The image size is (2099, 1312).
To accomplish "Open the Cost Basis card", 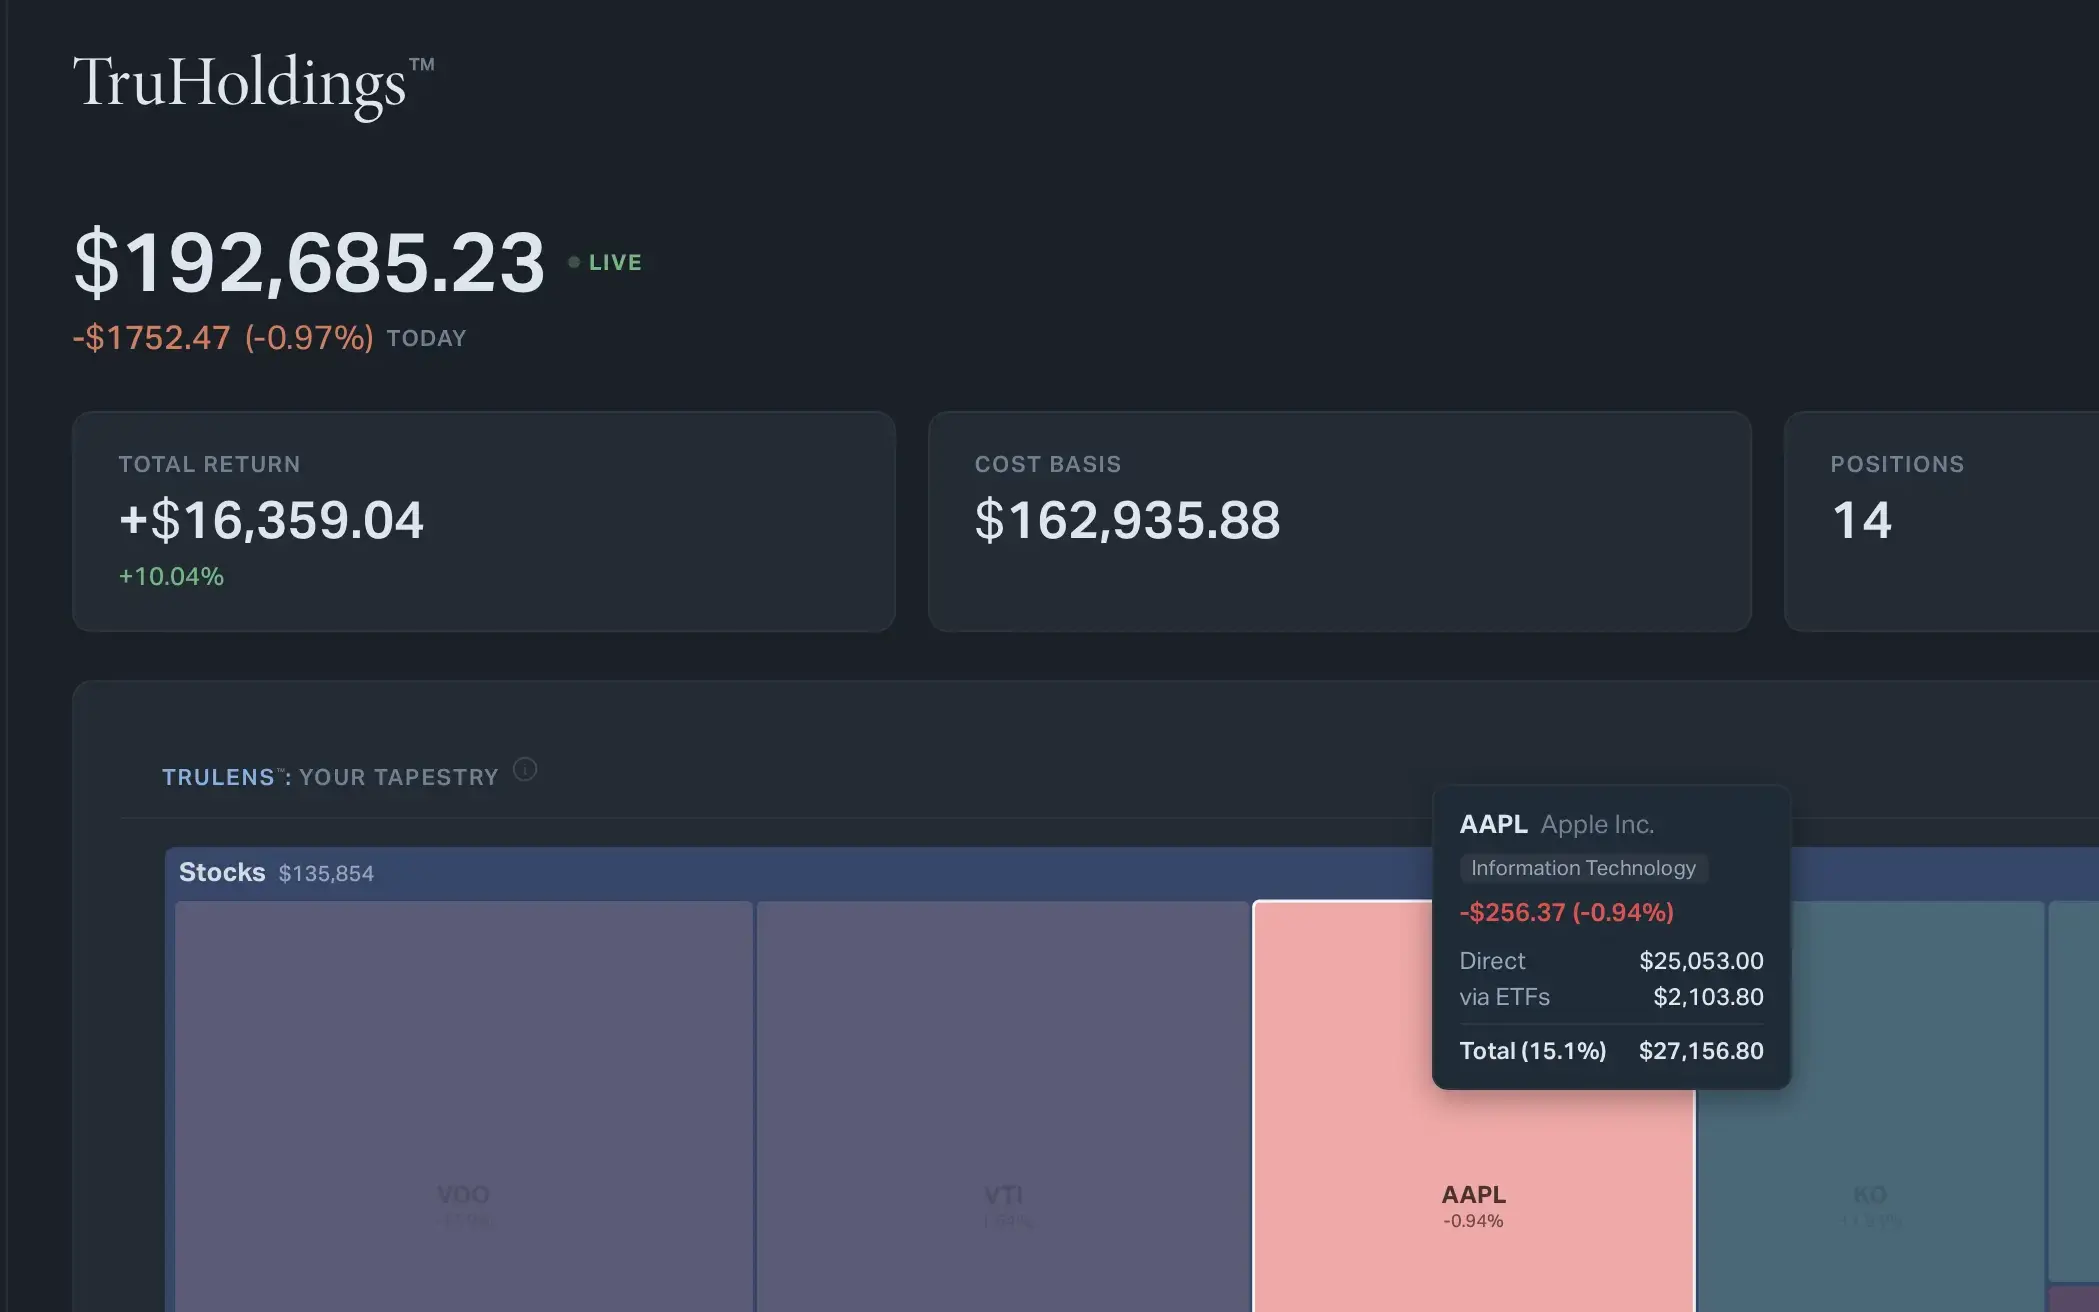I will click(x=1339, y=521).
